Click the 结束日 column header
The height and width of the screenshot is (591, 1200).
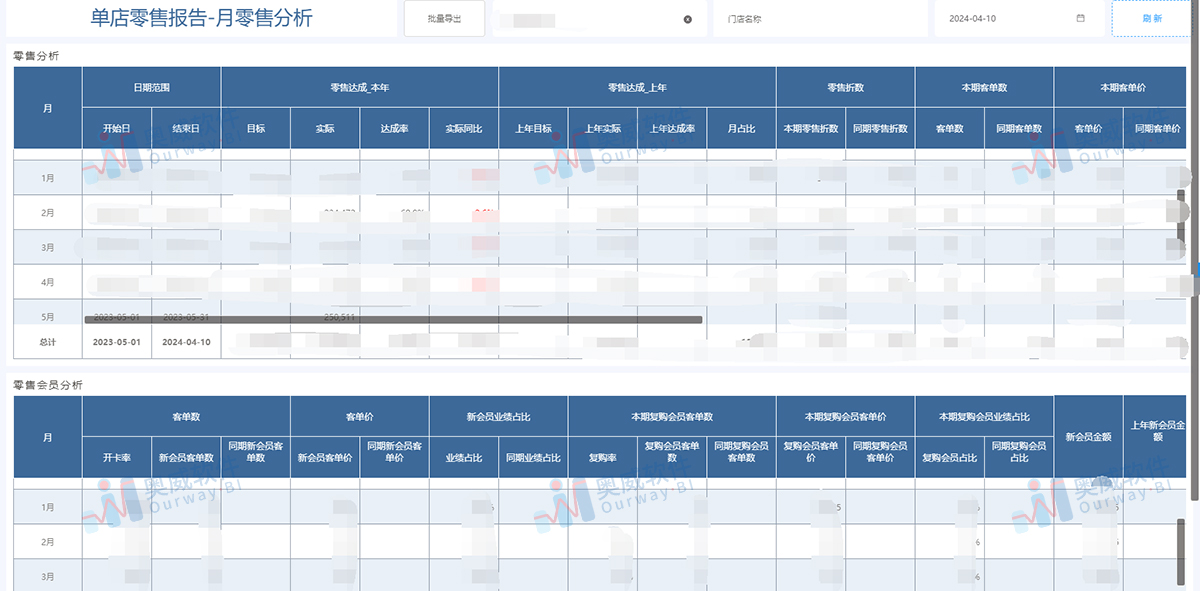click(x=186, y=129)
